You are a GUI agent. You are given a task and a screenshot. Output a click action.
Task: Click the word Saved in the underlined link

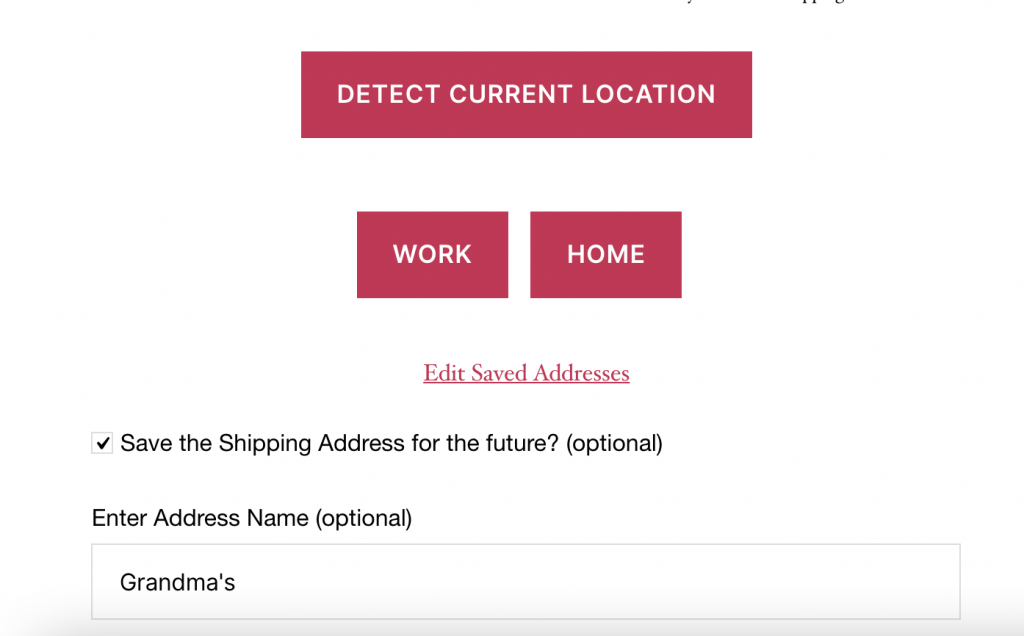[x=499, y=373]
